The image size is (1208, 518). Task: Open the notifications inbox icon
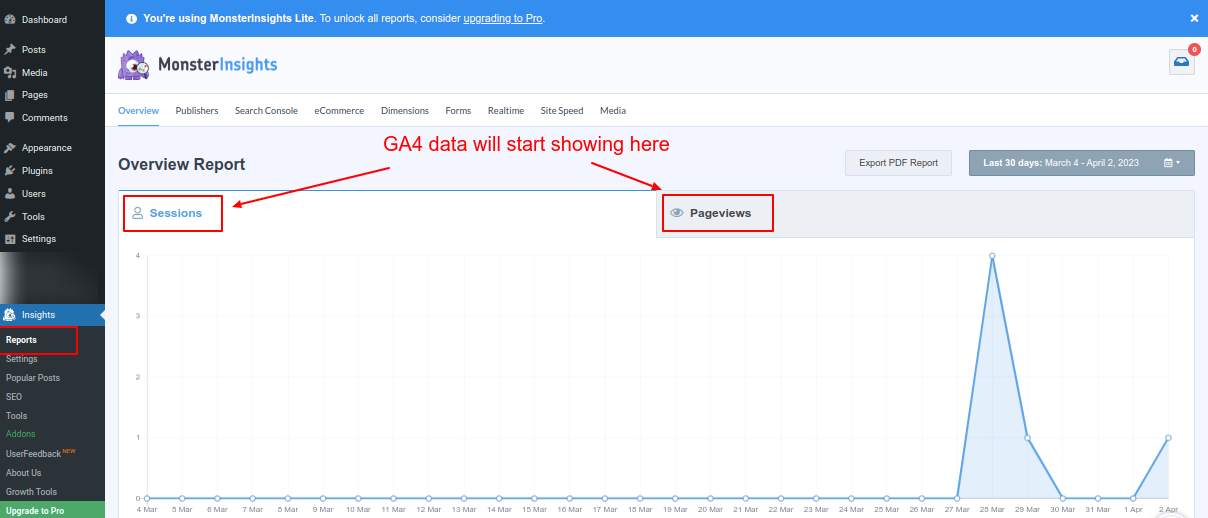tap(1182, 62)
